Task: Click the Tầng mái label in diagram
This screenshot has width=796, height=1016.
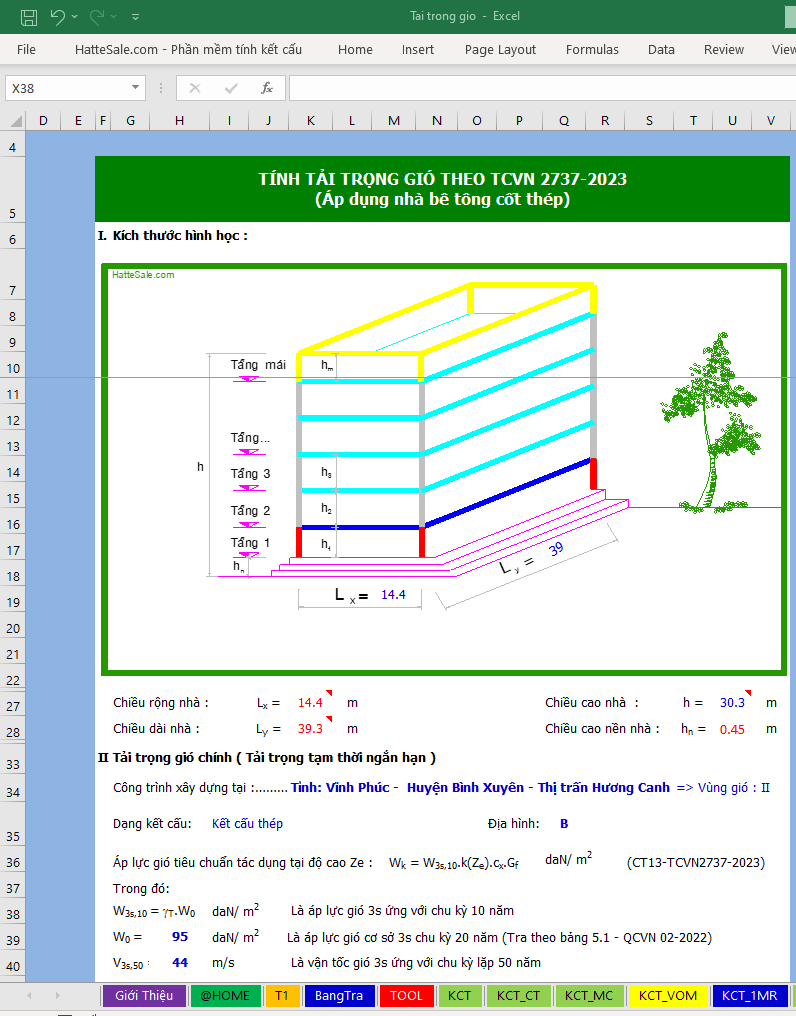Action: (x=258, y=365)
